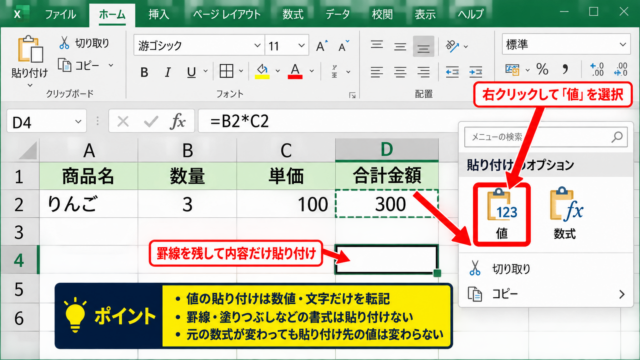This screenshot has width=640, height=360.
Task: Toggle Italic formatting
Action: coord(167,73)
